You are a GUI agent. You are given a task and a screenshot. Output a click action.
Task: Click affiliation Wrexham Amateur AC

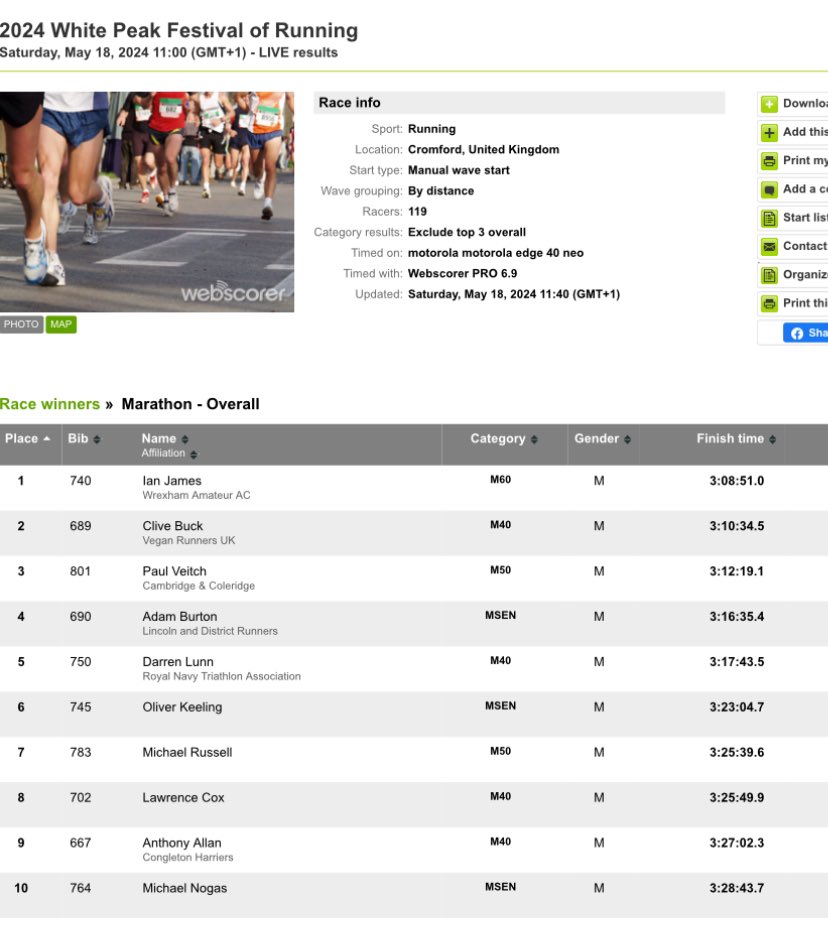click(196, 496)
